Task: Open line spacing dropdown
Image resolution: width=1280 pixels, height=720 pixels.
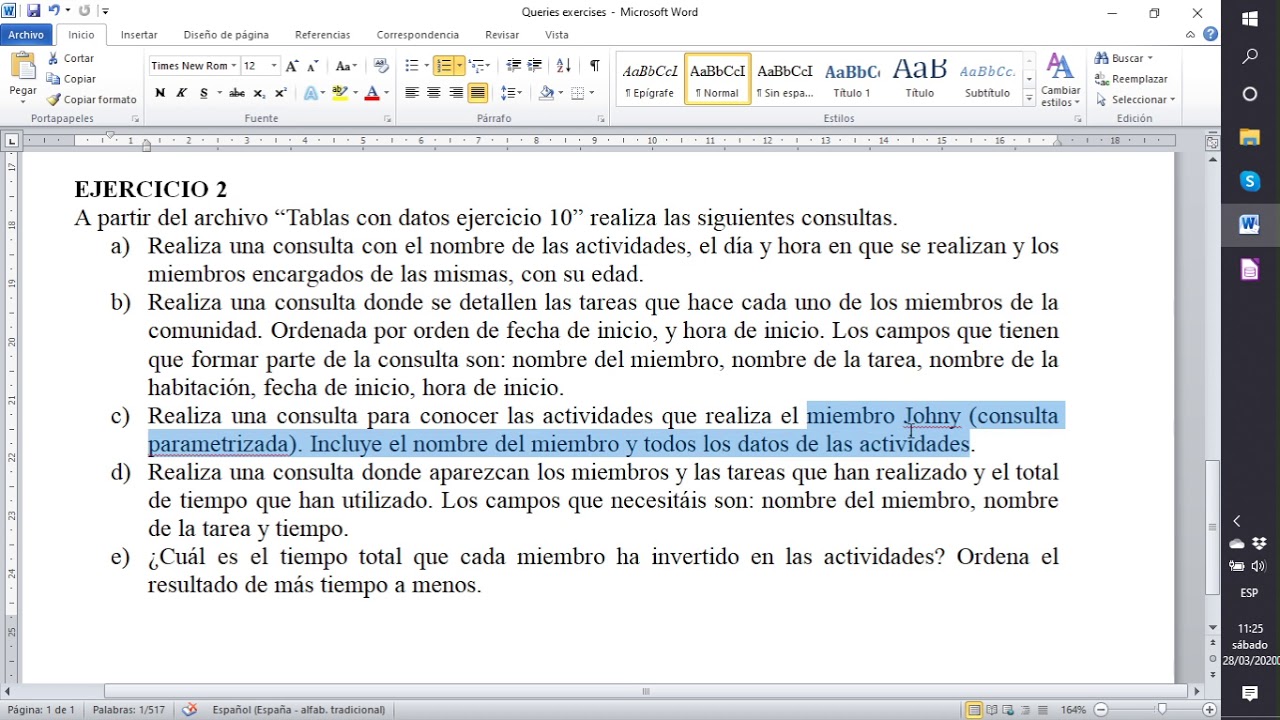Action: [x=511, y=93]
